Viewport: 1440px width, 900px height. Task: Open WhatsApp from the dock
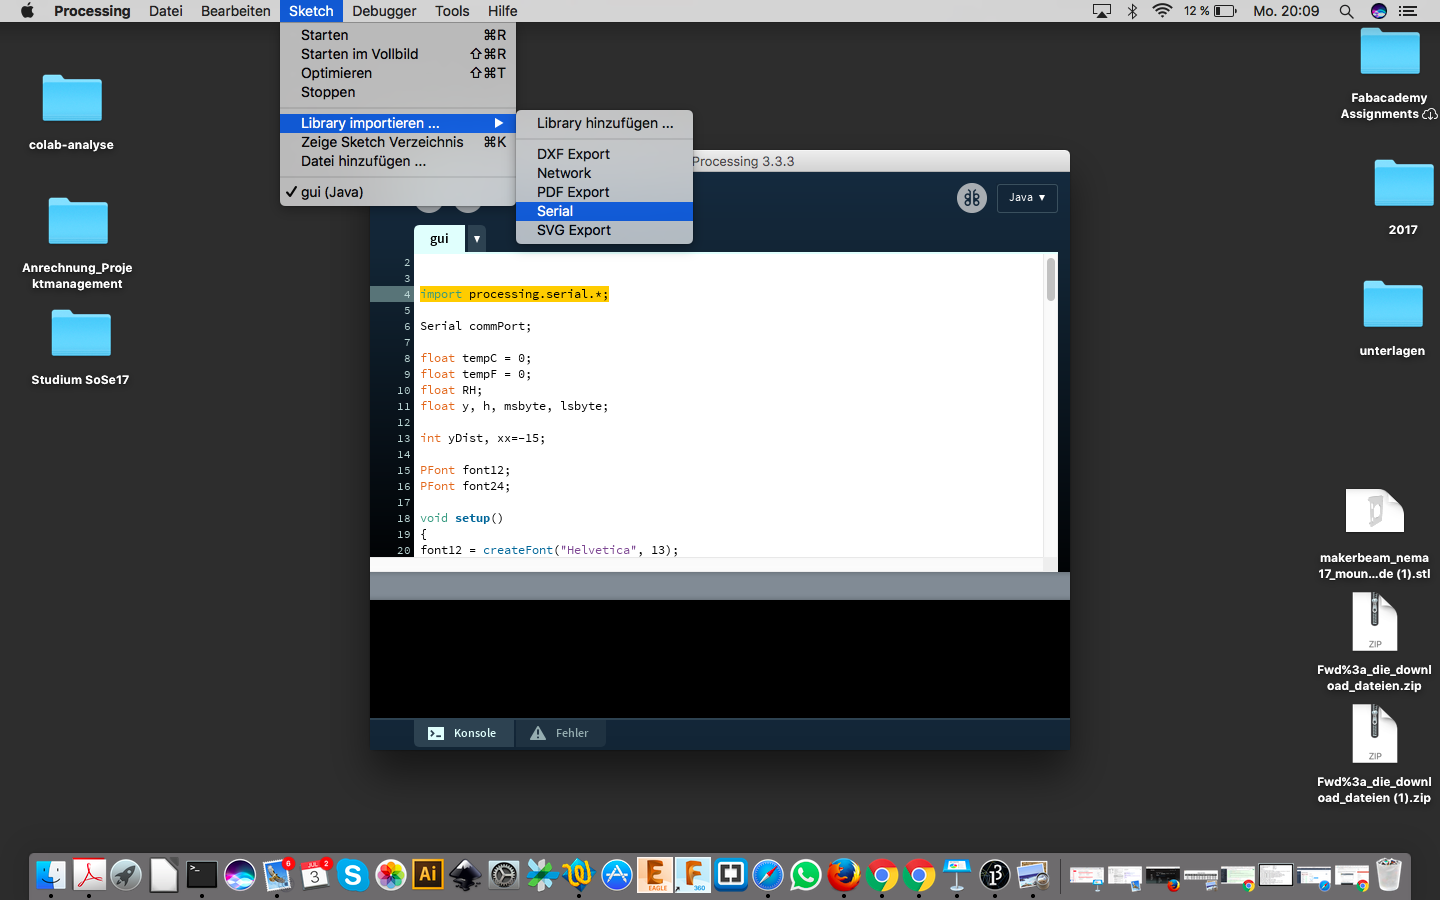coord(806,875)
